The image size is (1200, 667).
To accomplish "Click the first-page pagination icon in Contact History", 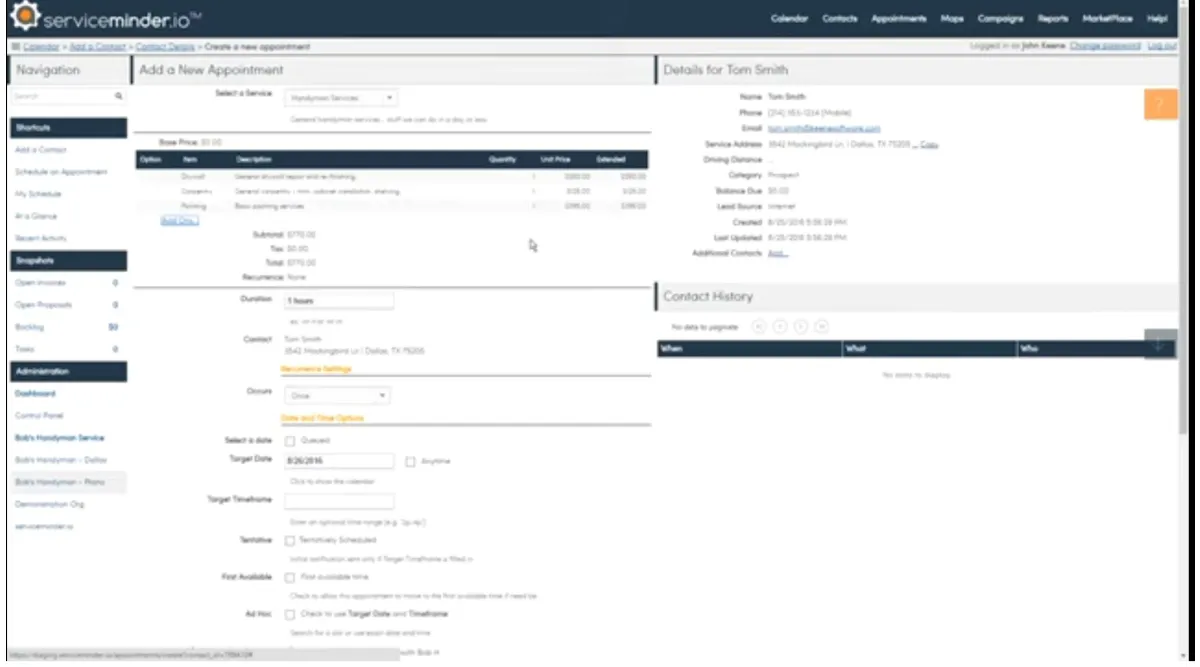I will [x=759, y=326].
